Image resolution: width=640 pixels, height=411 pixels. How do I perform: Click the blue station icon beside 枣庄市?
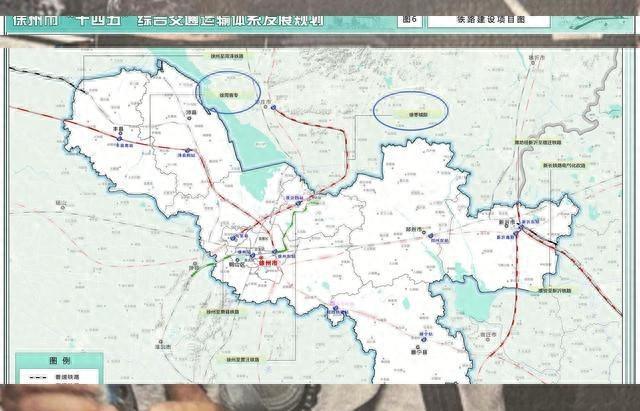273,107
